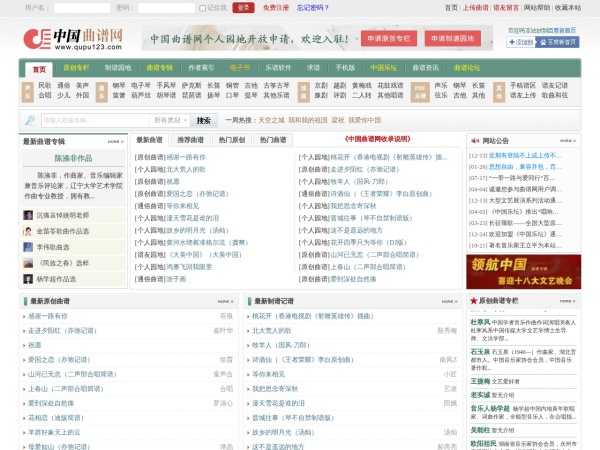600x450 pixels.
Task: Click the 搜索 search button
Action: pyautogui.click(x=204, y=121)
